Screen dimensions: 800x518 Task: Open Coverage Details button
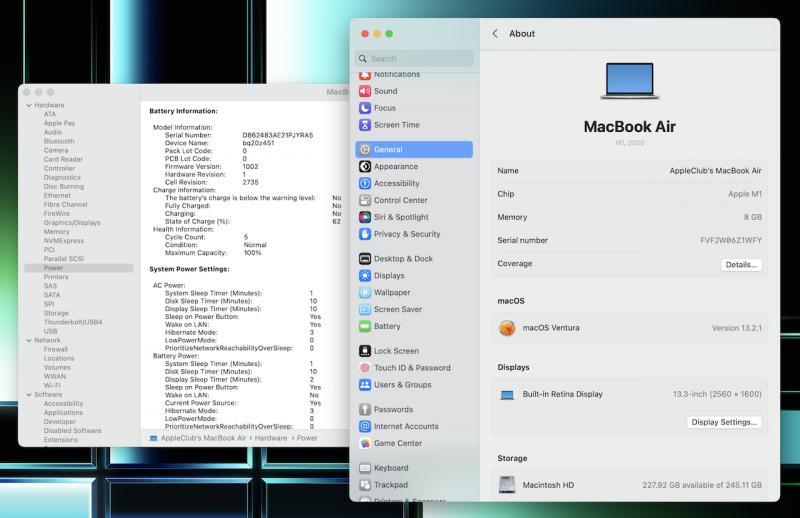[741, 264]
